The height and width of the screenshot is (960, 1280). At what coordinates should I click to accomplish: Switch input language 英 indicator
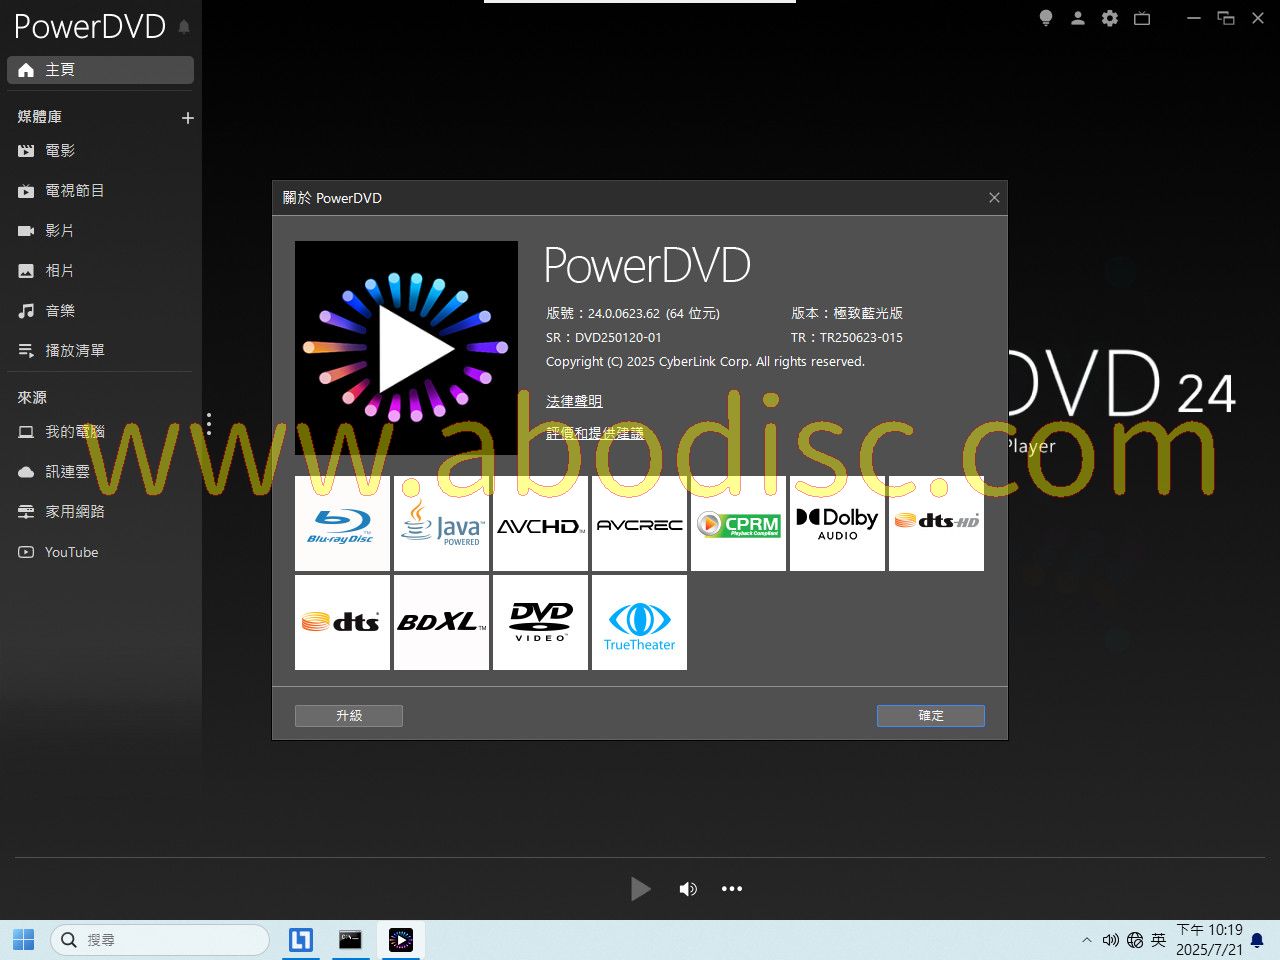[x=1158, y=940]
